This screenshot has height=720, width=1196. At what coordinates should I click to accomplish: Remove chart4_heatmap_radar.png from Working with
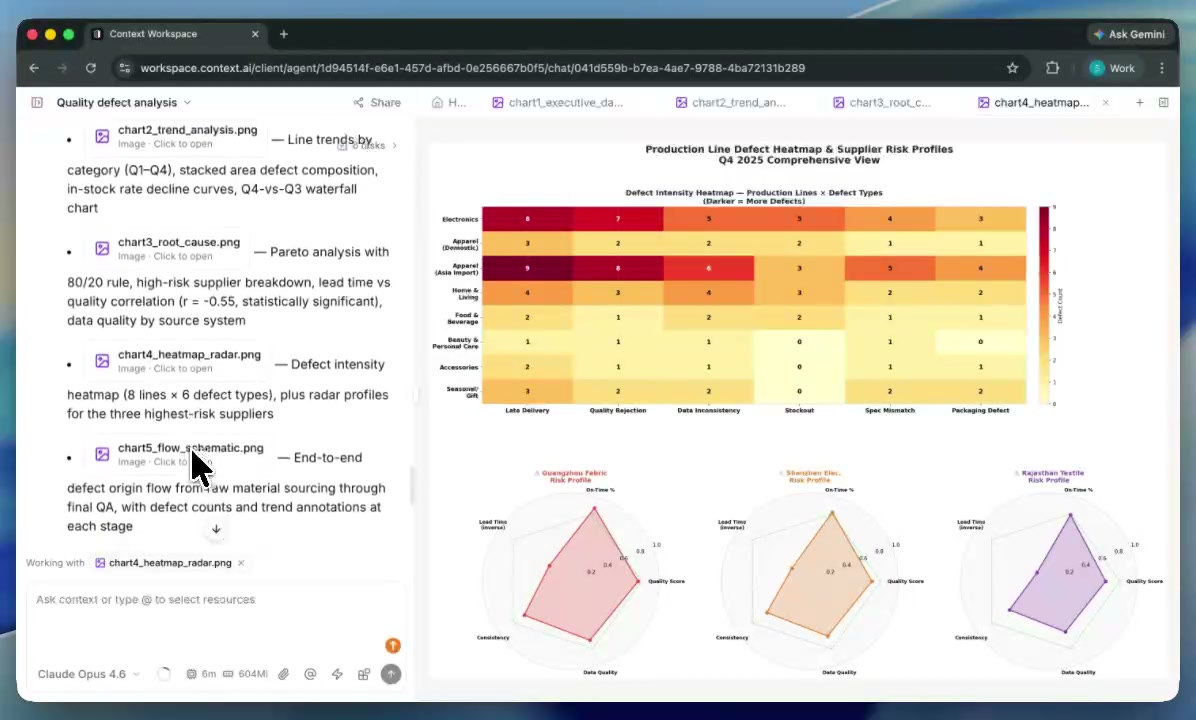pos(241,563)
